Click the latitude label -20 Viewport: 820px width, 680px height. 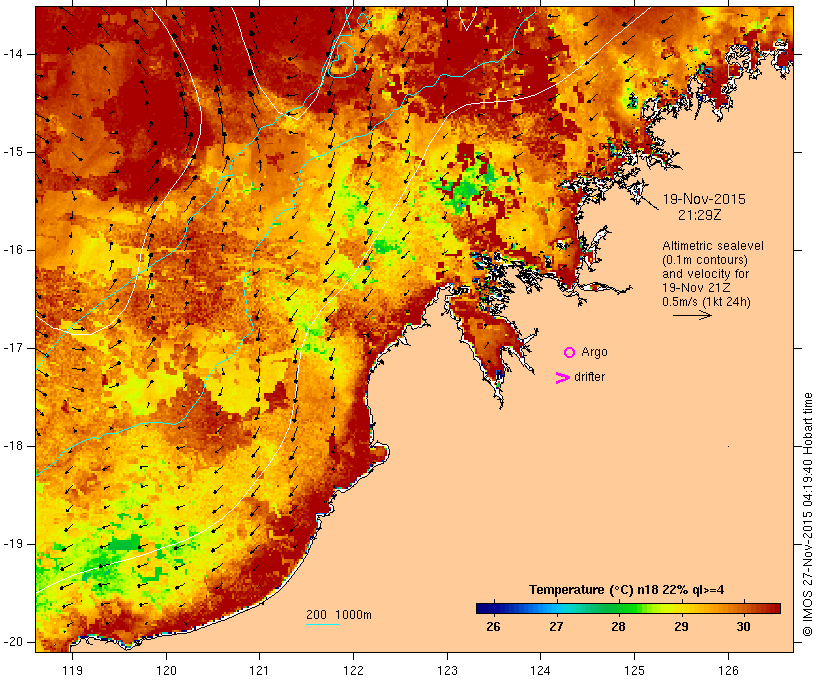[x=13, y=642]
